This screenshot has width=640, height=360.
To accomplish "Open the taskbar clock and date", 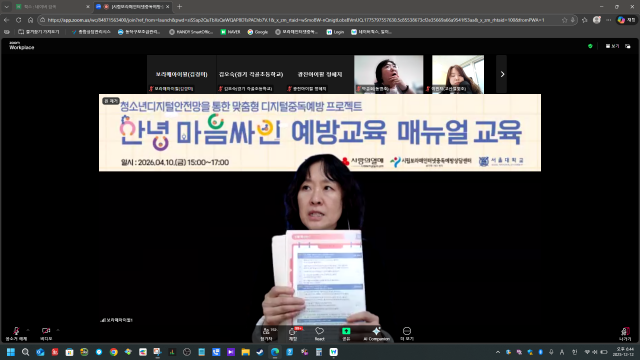I will tap(624, 352).
